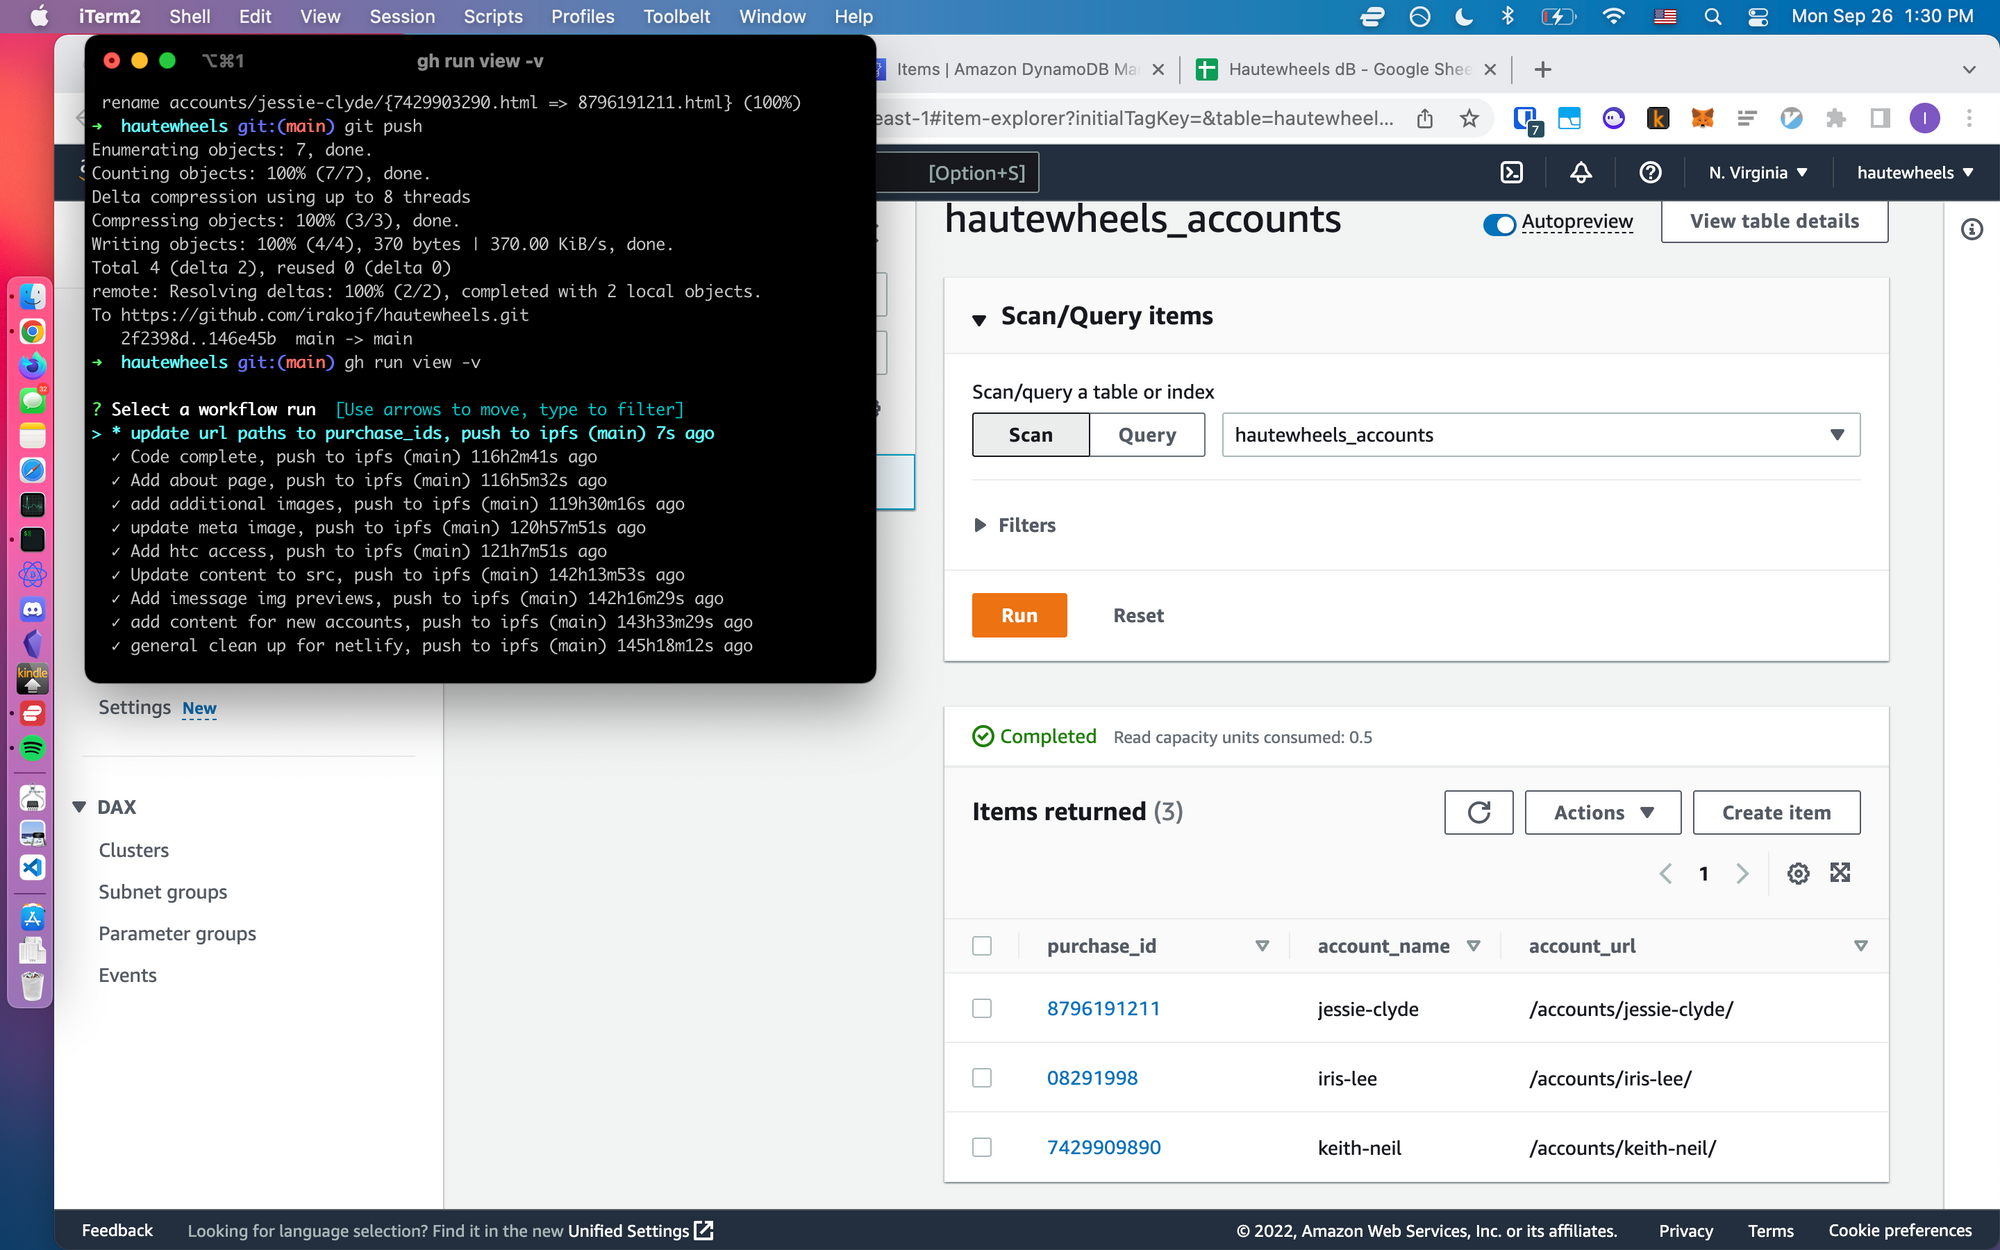Image resolution: width=2000 pixels, height=1250 pixels.
Task: Open AWS support help icon
Action: point(1650,172)
